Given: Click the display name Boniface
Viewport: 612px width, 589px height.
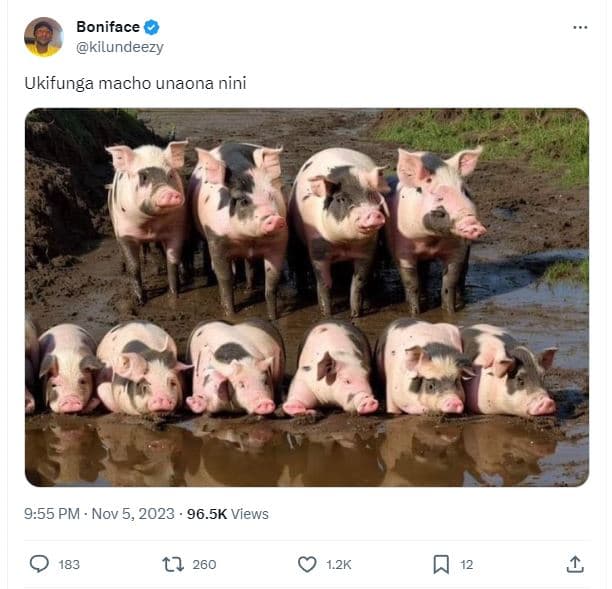Looking at the screenshot, I should 108,27.
